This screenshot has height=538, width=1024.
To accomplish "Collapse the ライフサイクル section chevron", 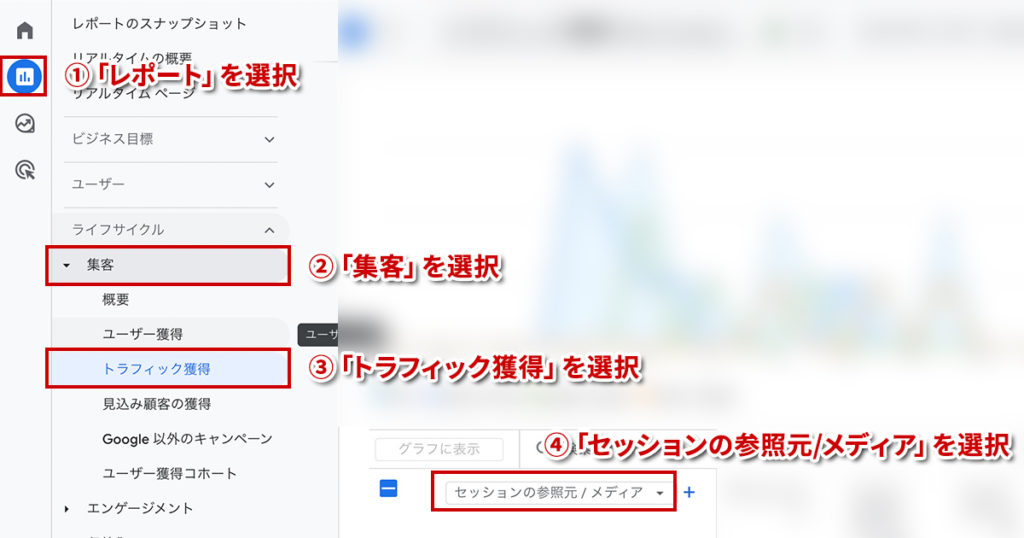I will pos(269,230).
